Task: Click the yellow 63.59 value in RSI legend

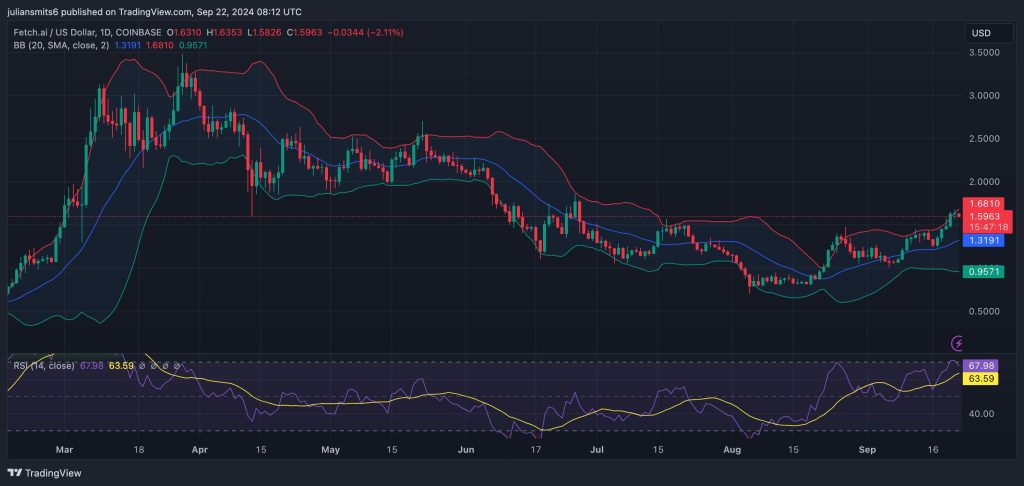Action: click(x=121, y=366)
